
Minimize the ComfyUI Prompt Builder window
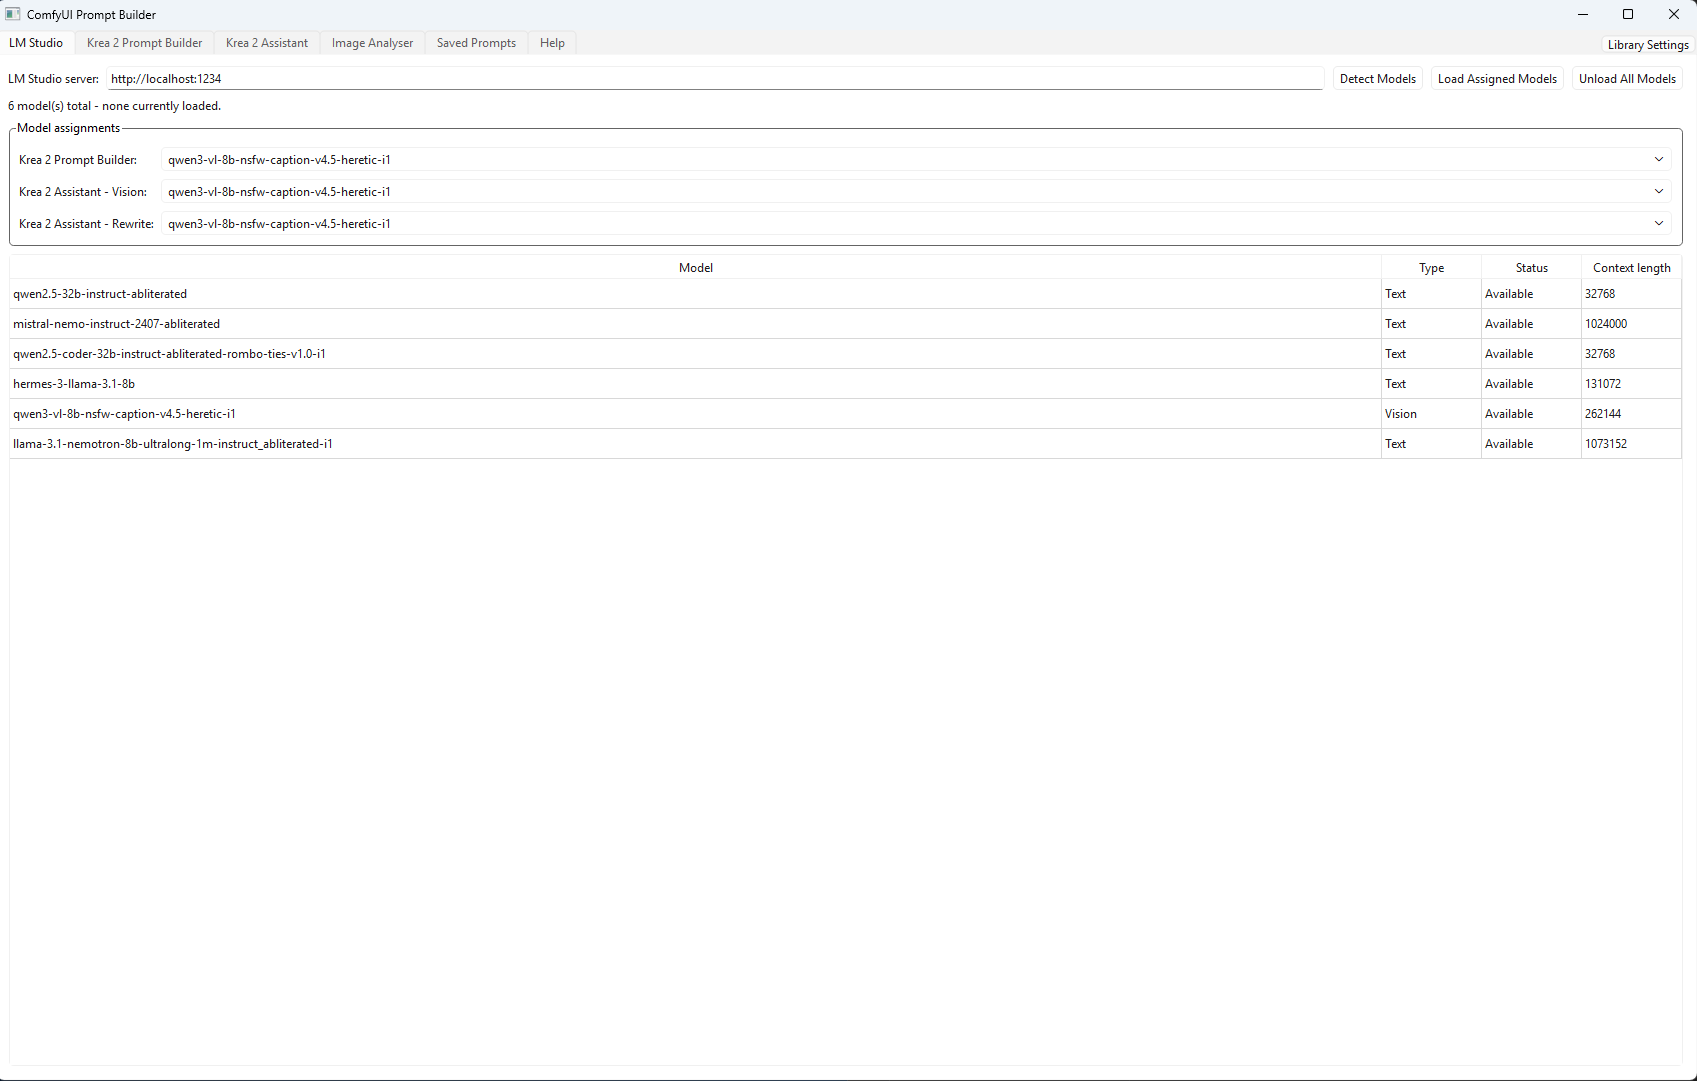coord(1583,14)
